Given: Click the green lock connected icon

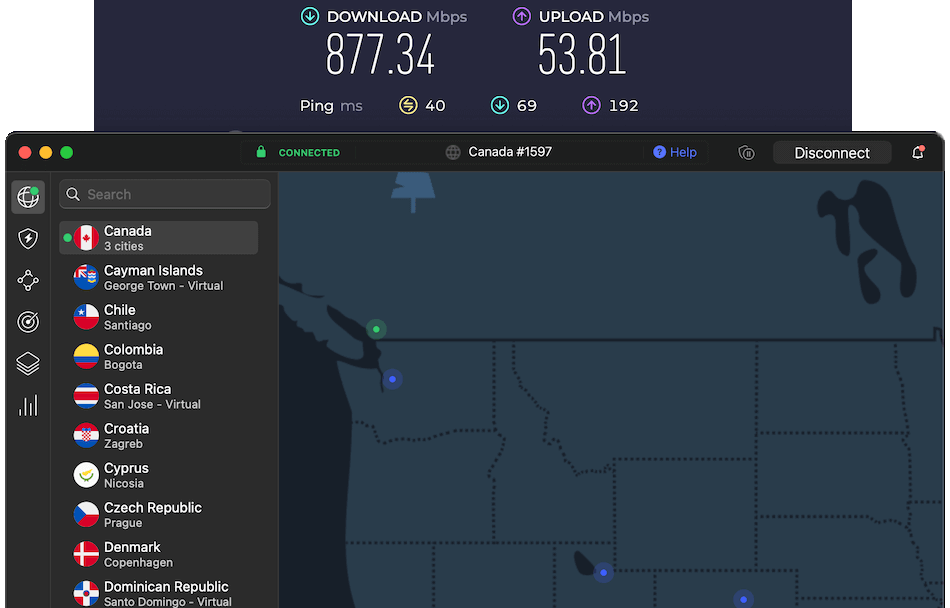Looking at the screenshot, I should 261,151.
